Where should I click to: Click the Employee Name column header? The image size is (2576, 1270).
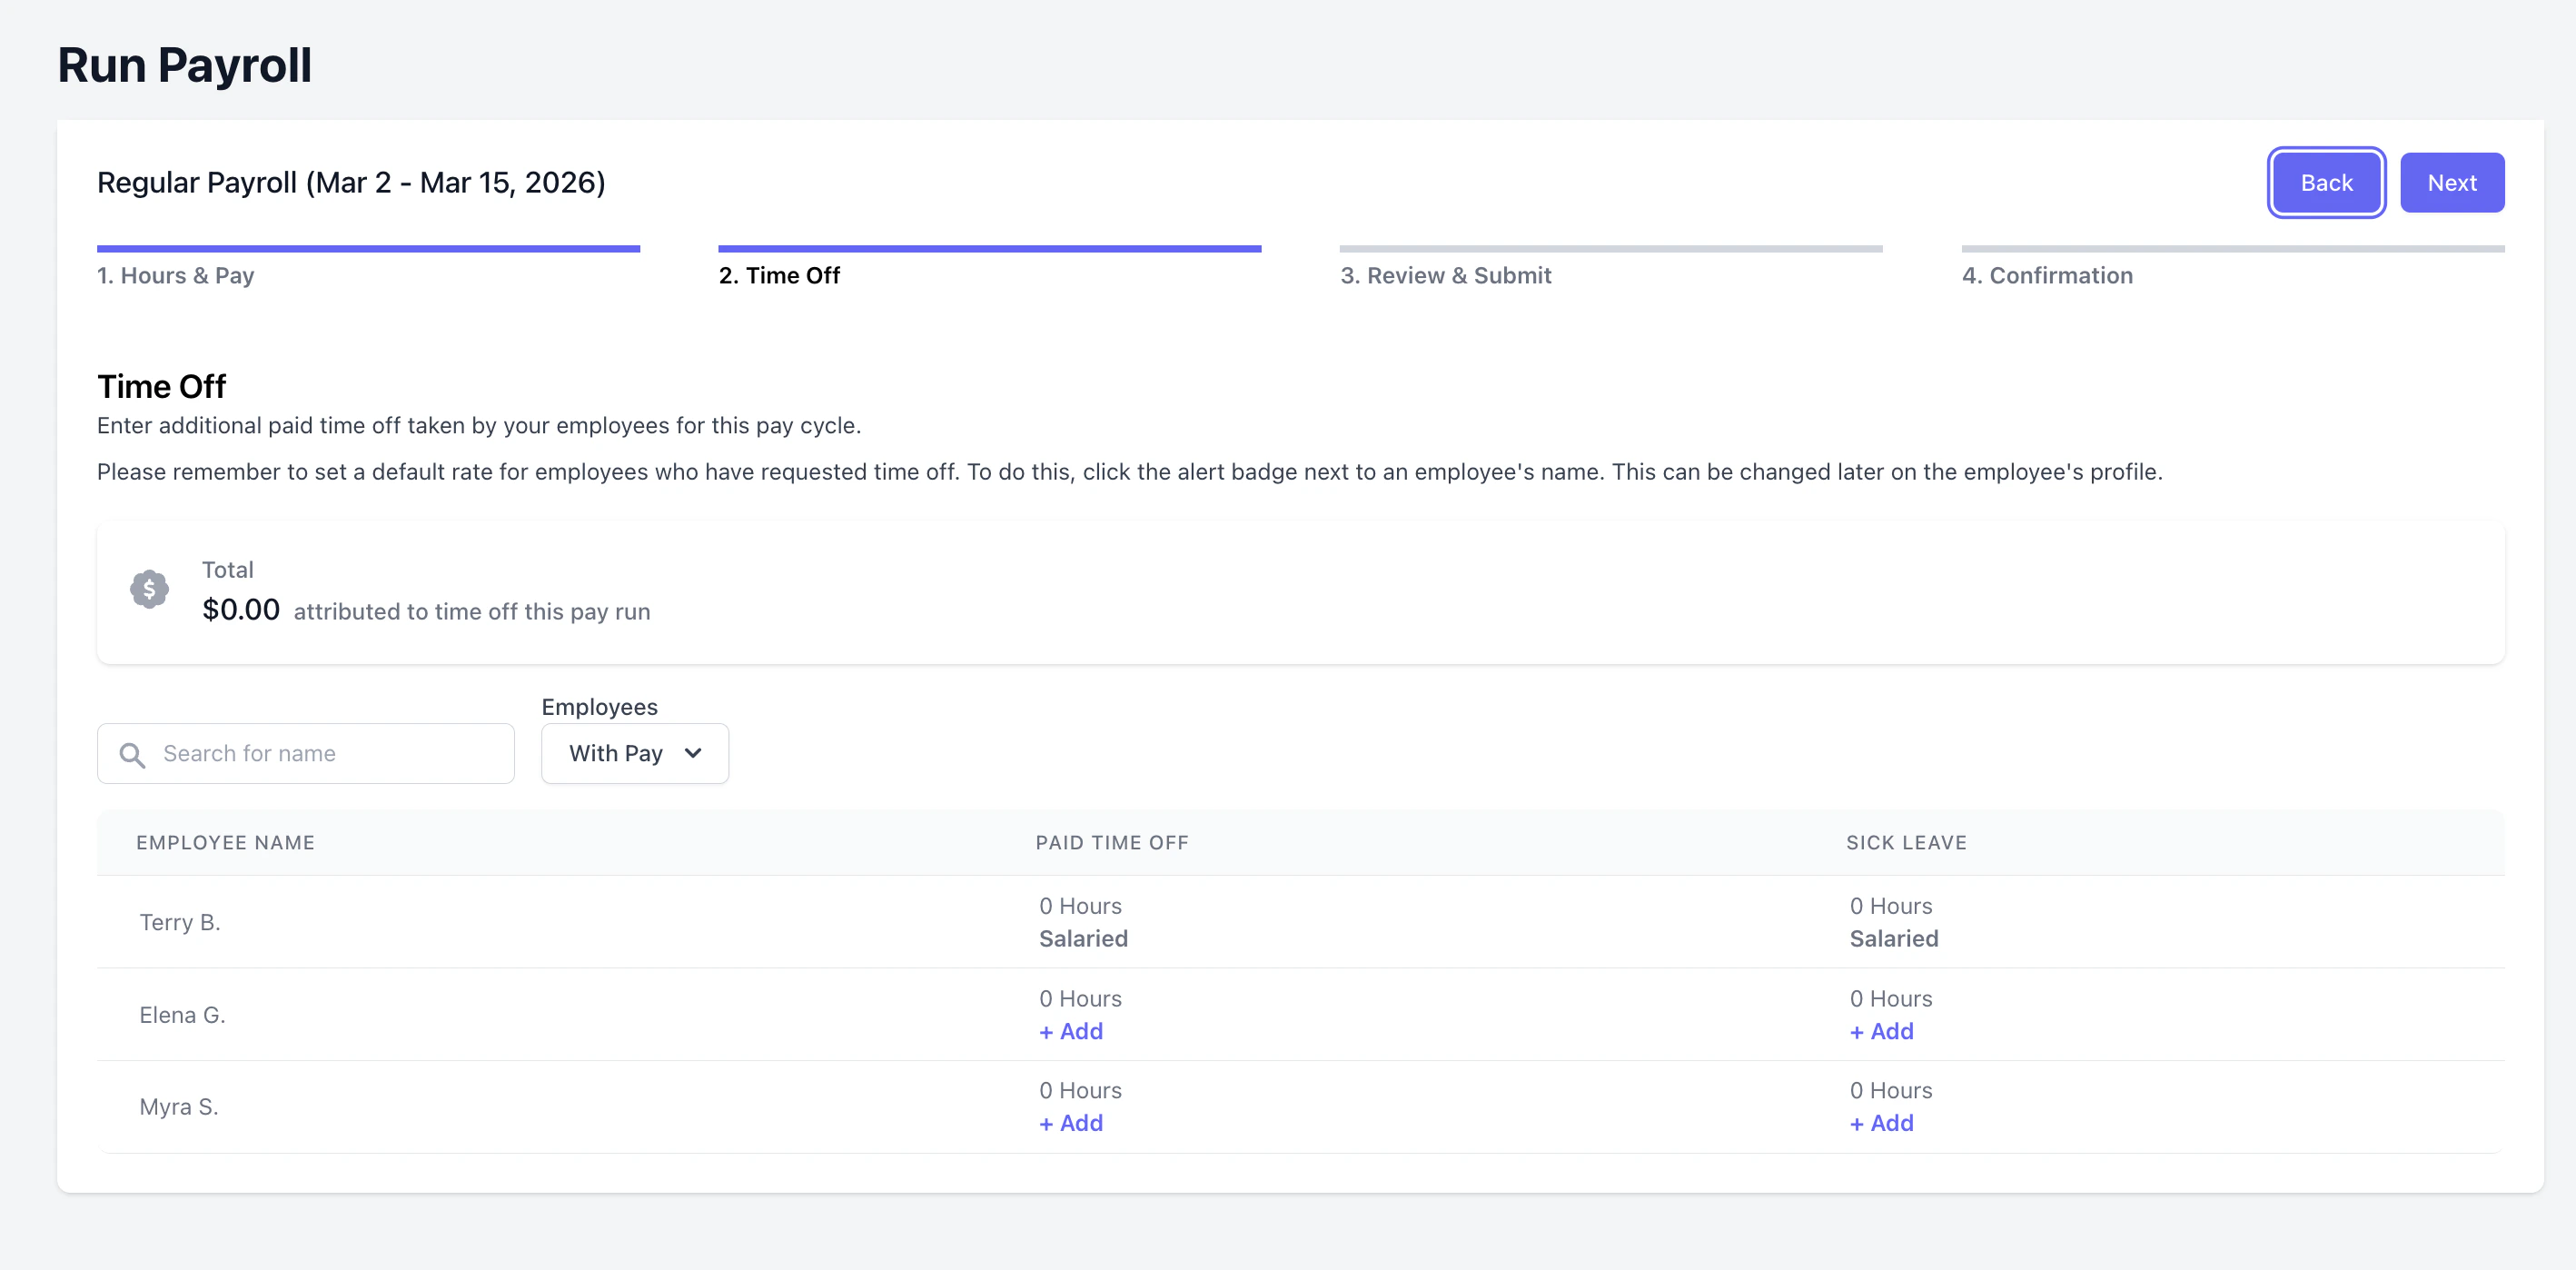click(225, 842)
